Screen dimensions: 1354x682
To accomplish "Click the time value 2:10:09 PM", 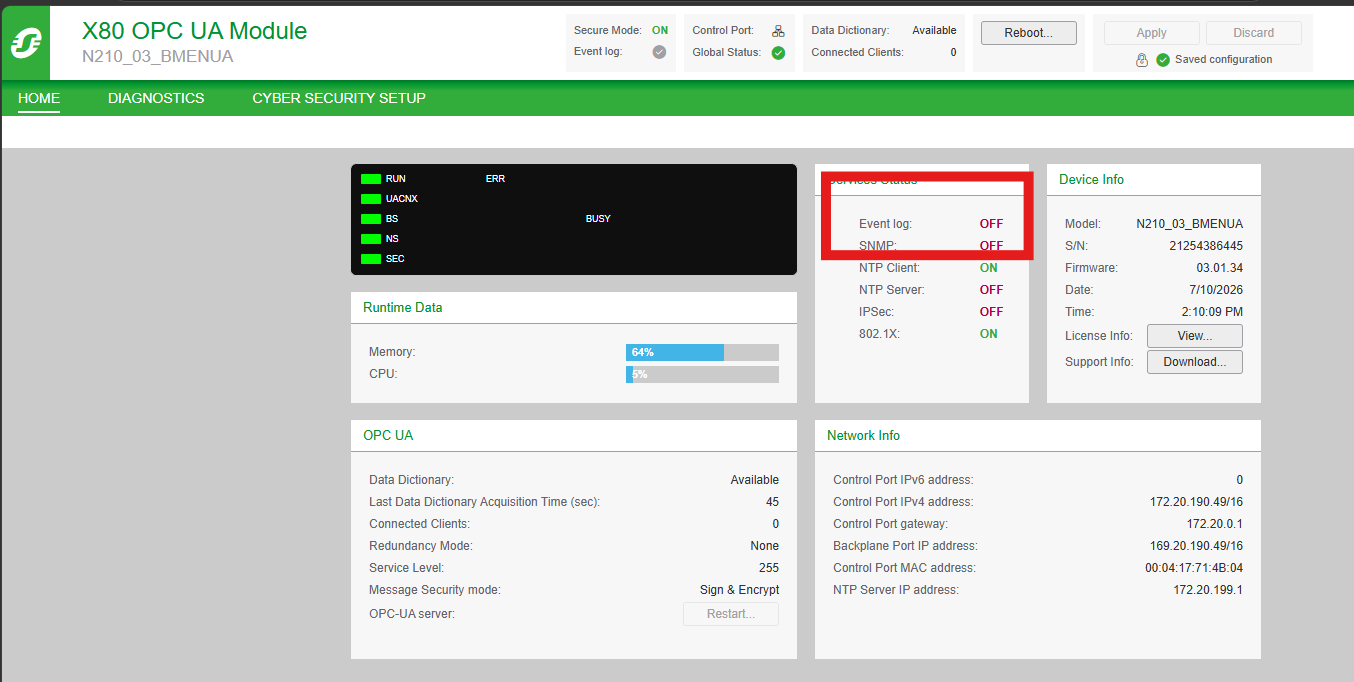I will tap(1212, 312).
